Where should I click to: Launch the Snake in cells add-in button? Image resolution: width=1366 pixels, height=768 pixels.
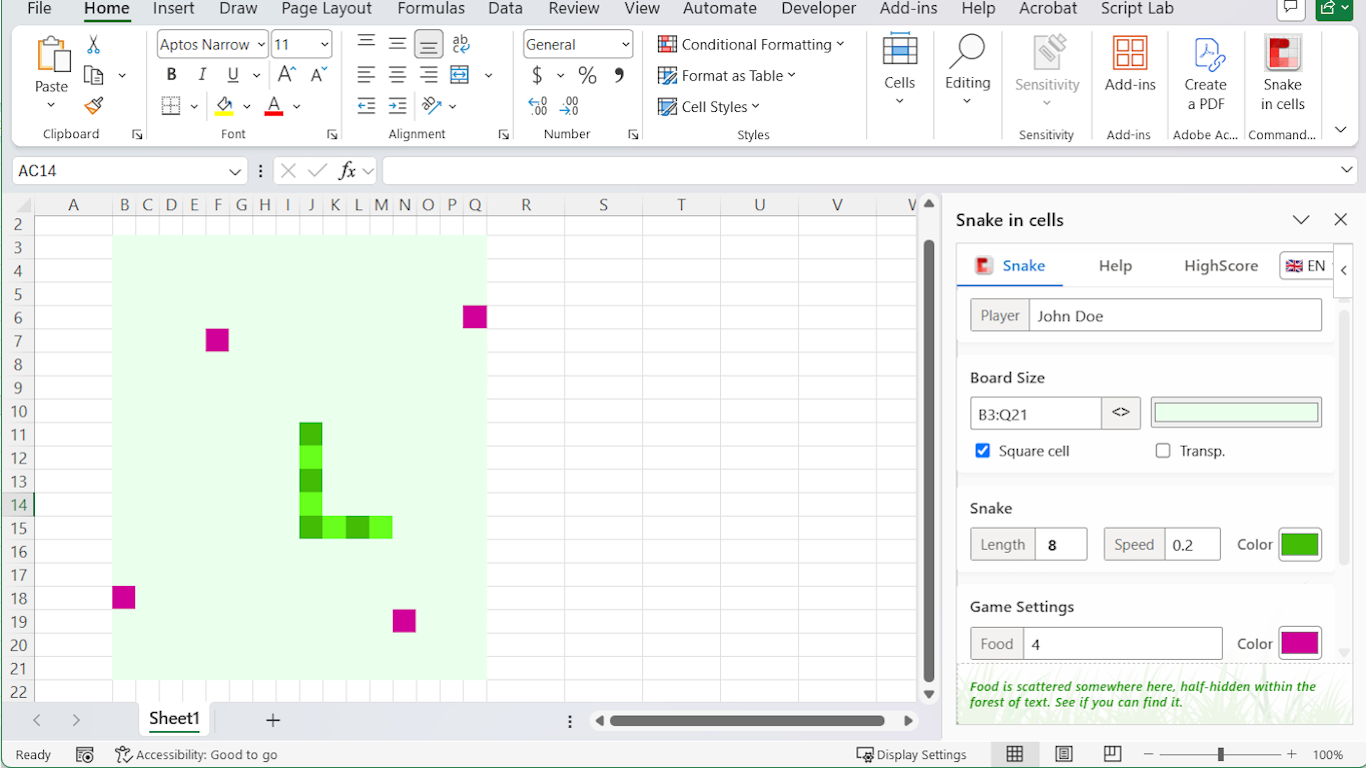[x=1282, y=75]
